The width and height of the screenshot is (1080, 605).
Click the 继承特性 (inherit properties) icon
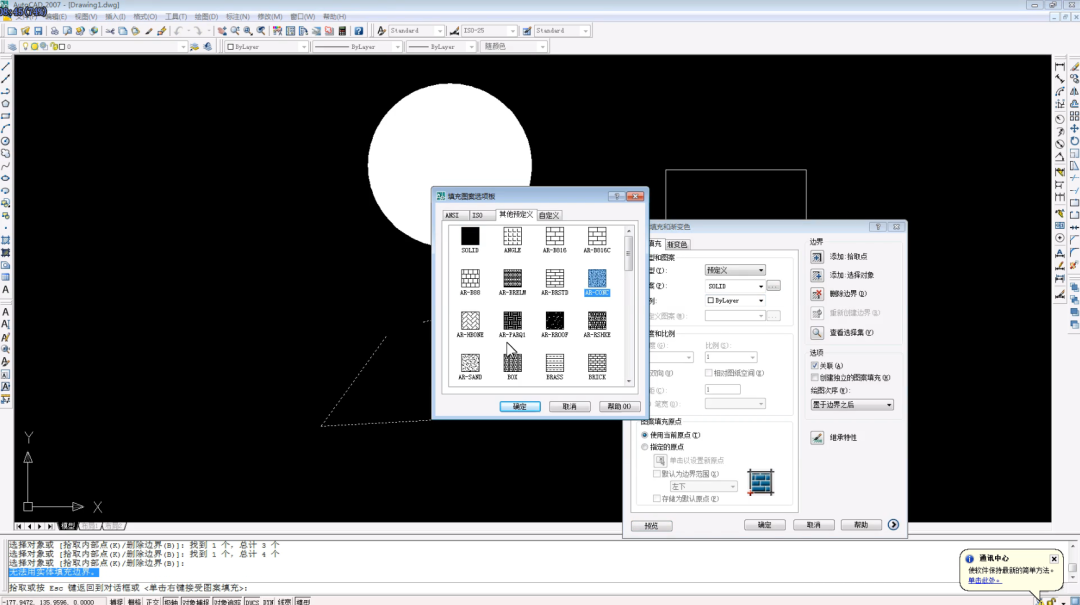coord(817,437)
